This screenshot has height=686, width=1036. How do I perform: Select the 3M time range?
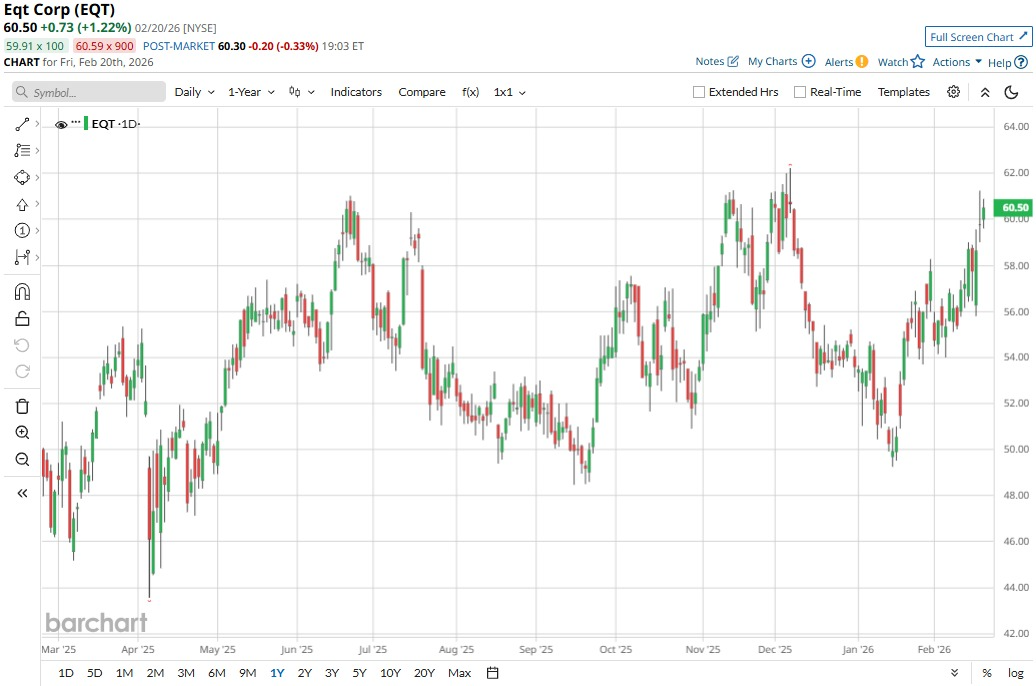(x=186, y=673)
